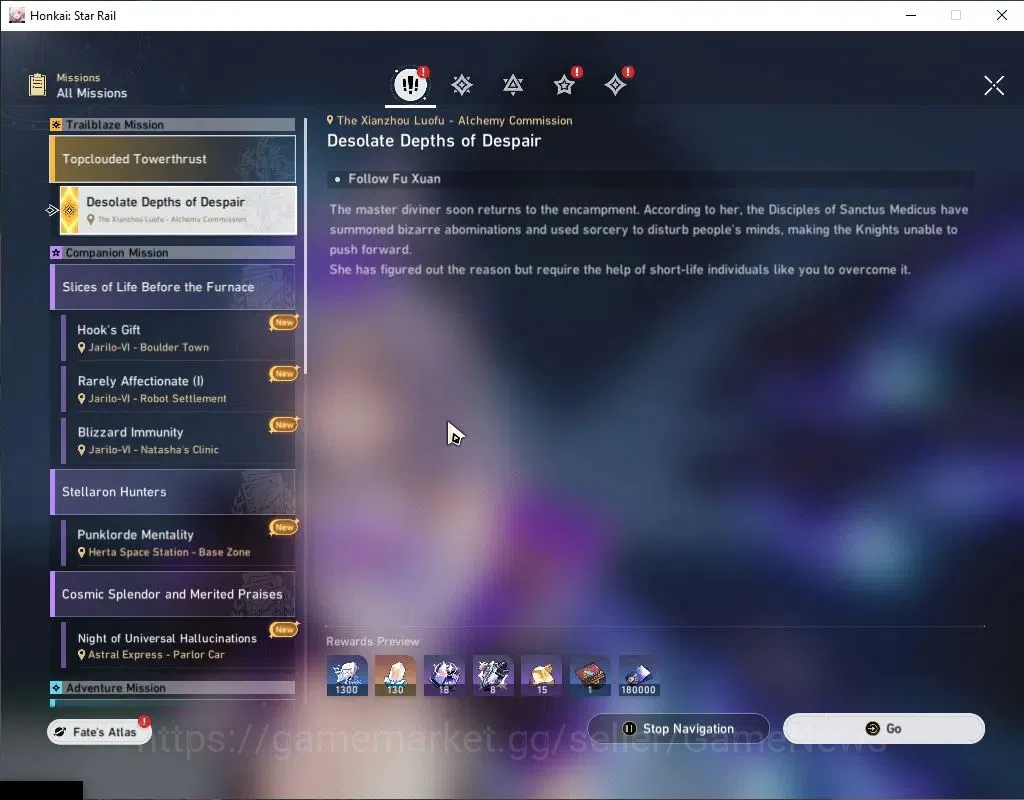Image resolution: width=1024 pixels, height=800 pixels.
Task: Collapse Cosmic Splendor and Merited Praises group
Action: click(172, 594)
